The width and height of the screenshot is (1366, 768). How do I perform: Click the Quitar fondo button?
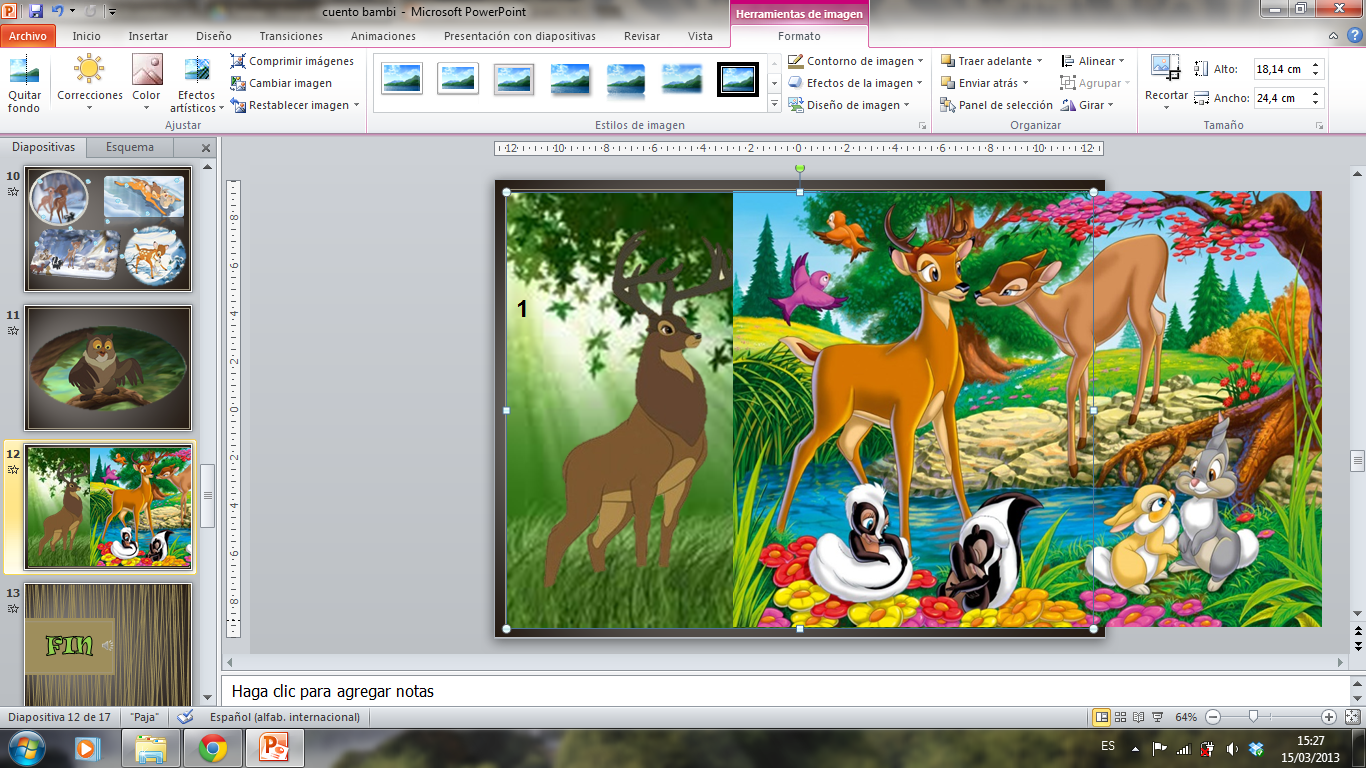[24, 84]
